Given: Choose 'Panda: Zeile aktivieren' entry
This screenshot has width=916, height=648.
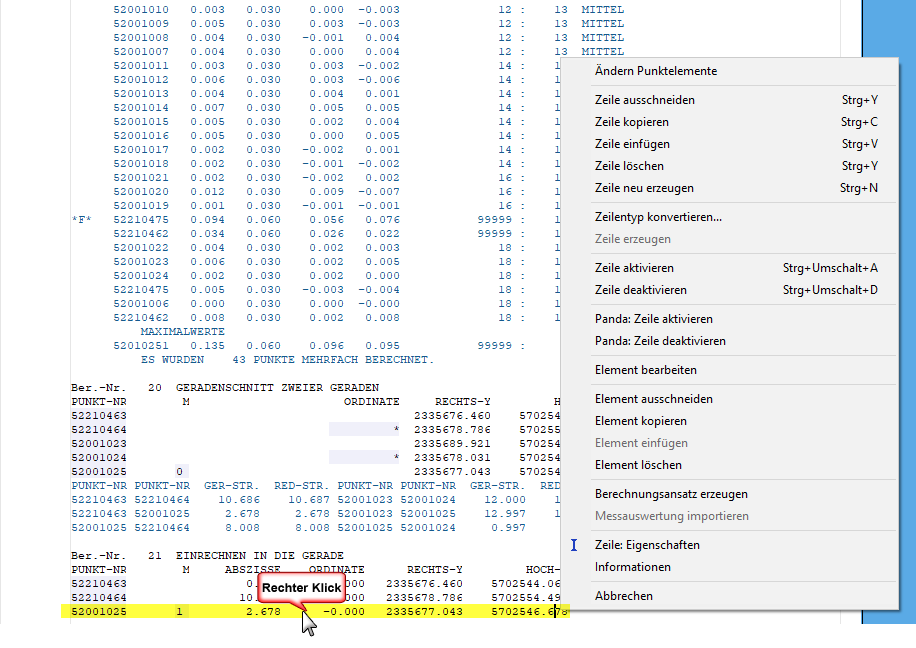Looking at the screenshot, I should pyautogui.click(x=653, y=319).
